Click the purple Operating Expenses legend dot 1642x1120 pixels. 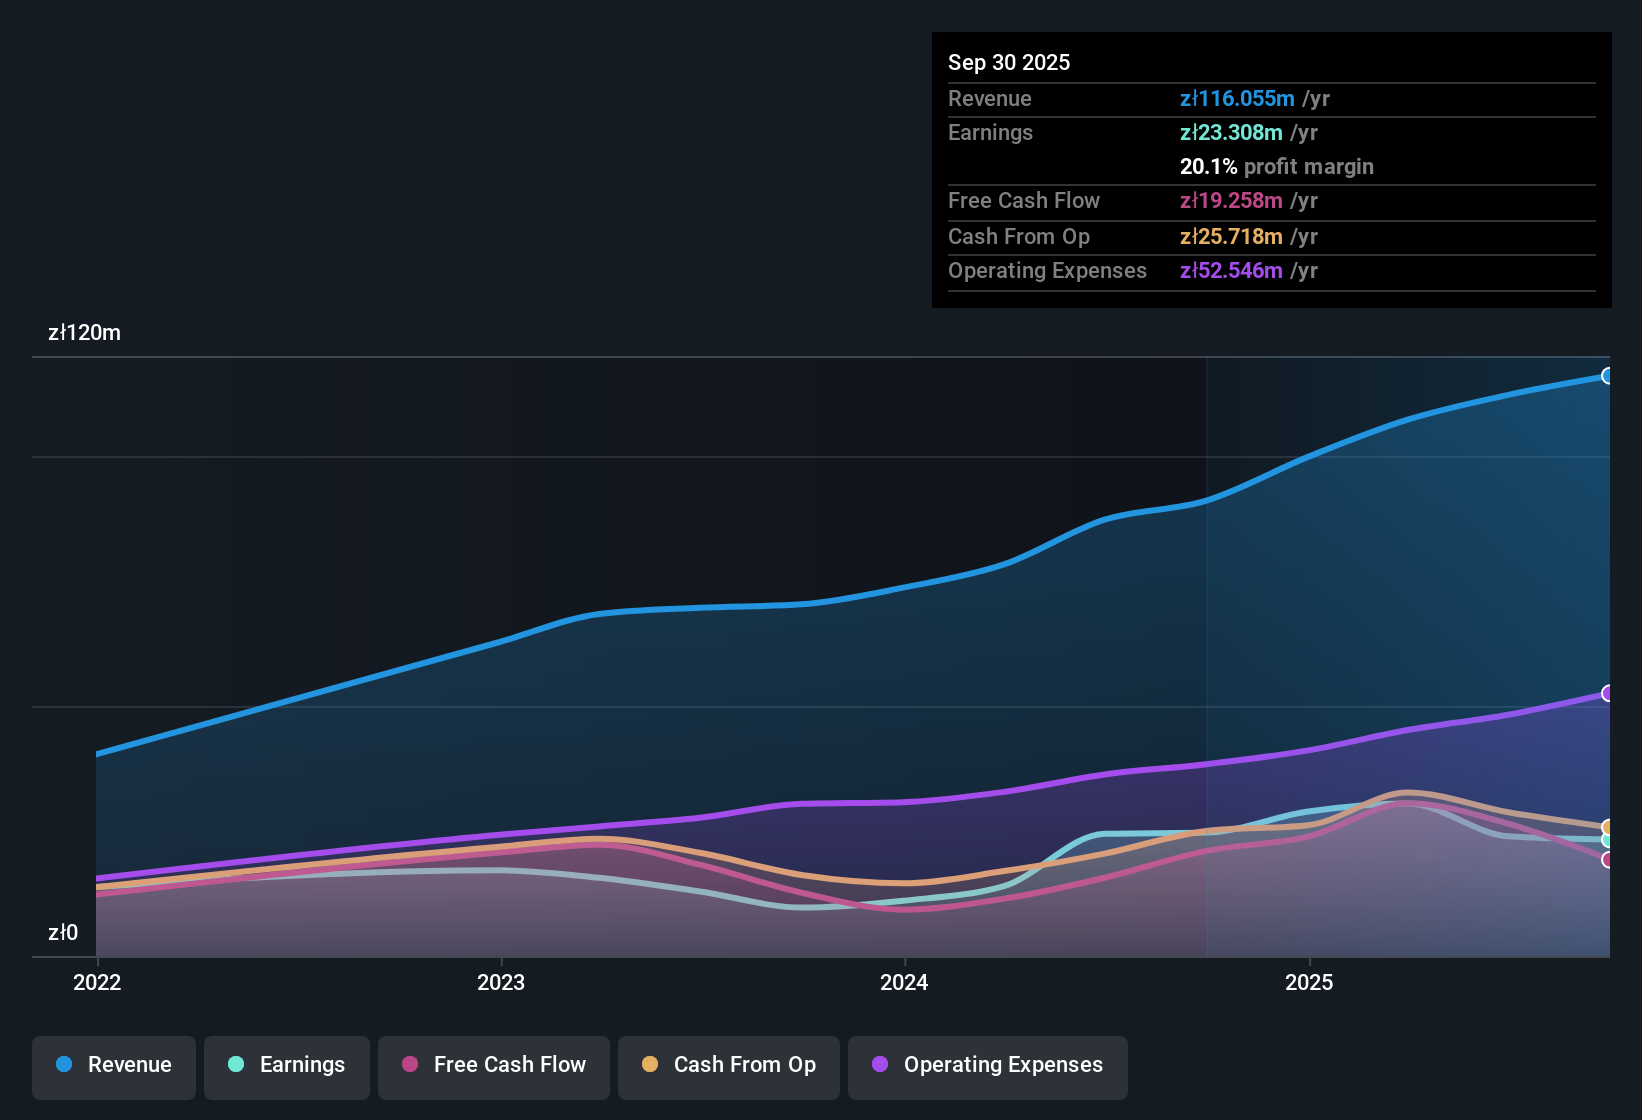(x=878, y=1065)
